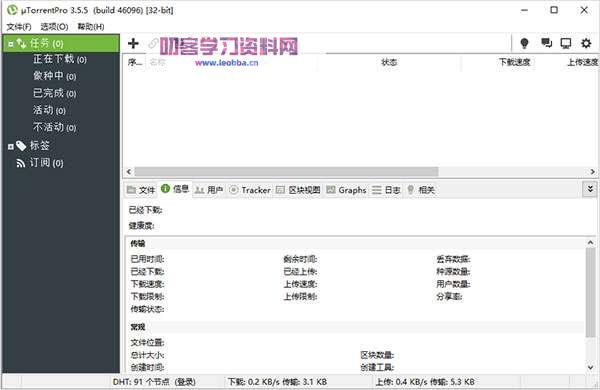Click the 文件位置 label
Screen dimensions: 600x390
pyautogui.click(x=147, y=343)
